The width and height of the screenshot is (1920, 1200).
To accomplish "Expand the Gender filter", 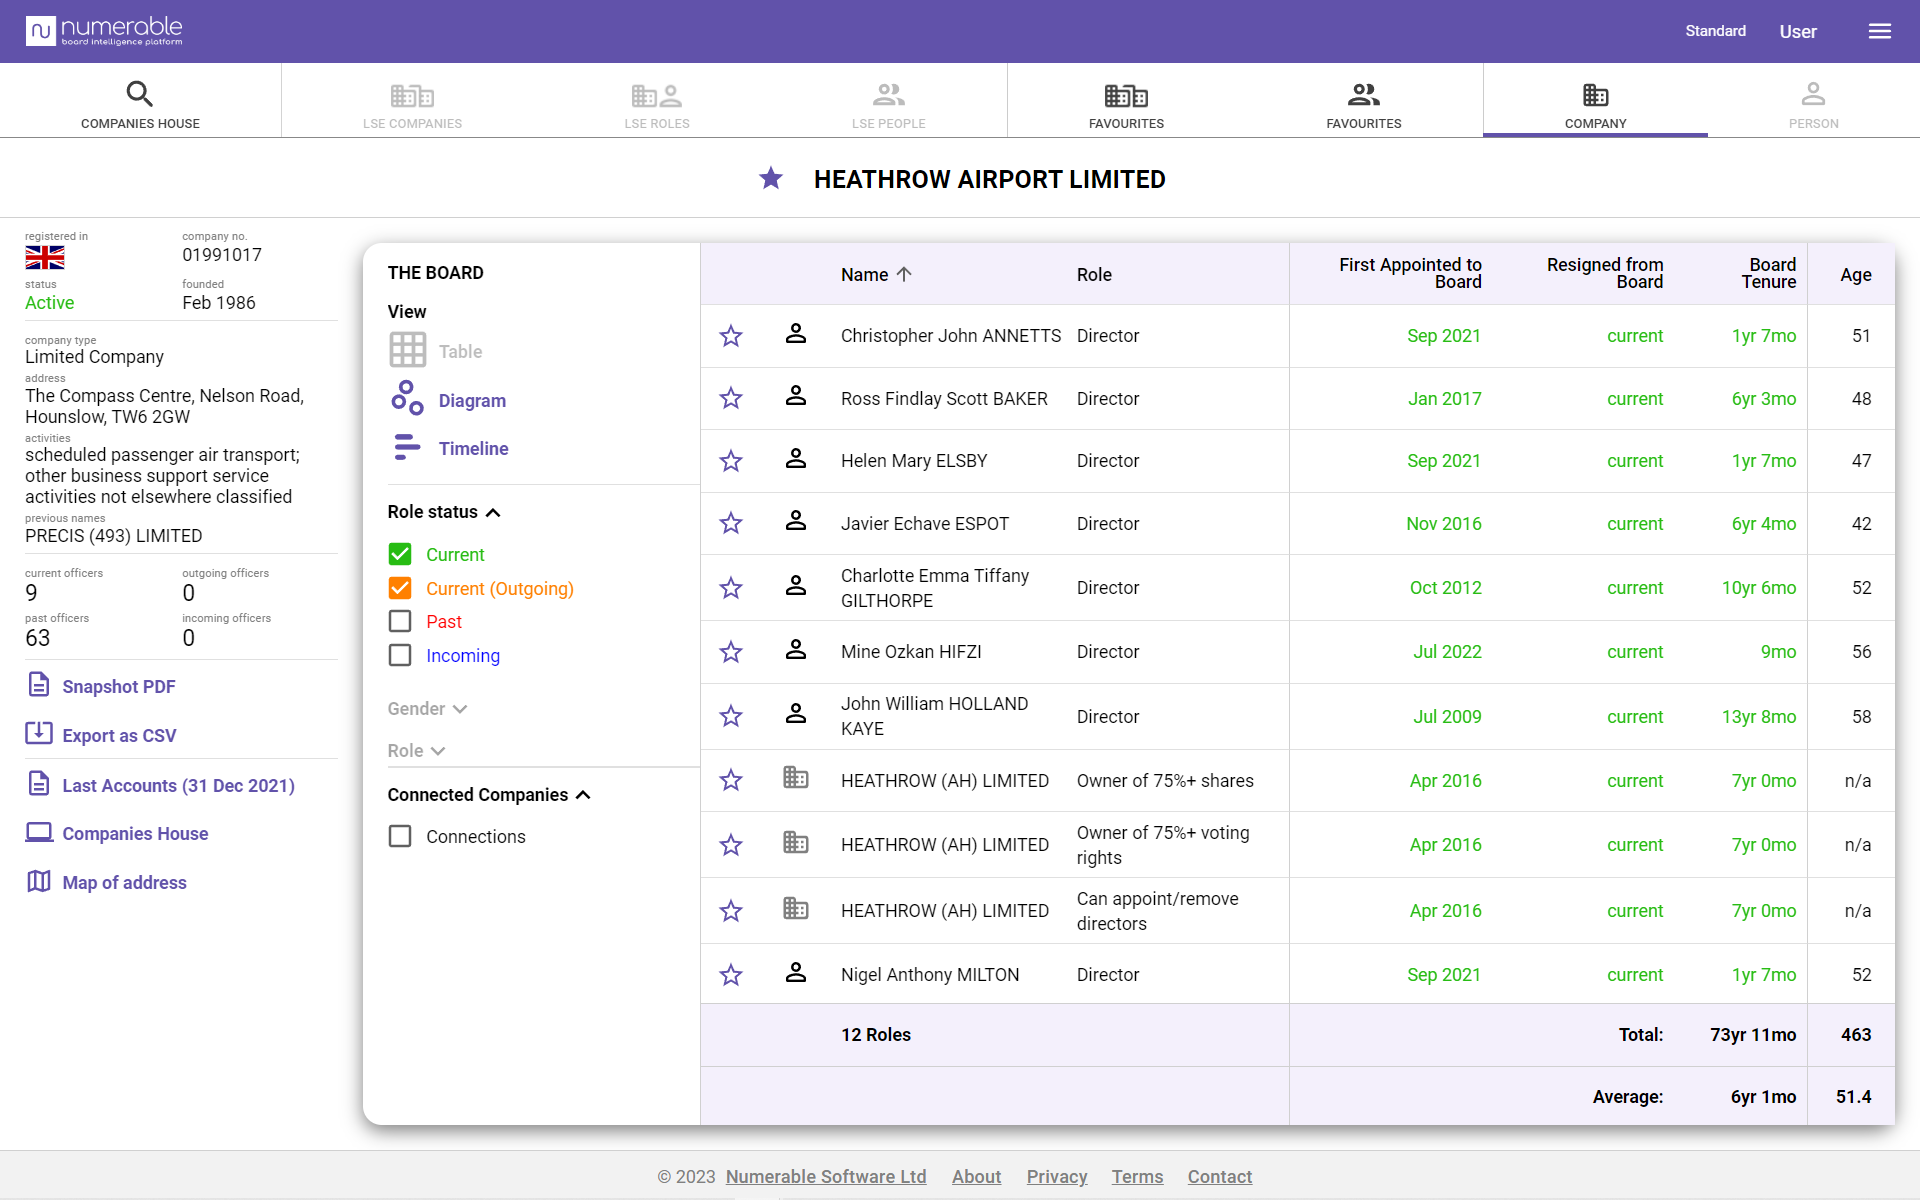I will (427, 709).
